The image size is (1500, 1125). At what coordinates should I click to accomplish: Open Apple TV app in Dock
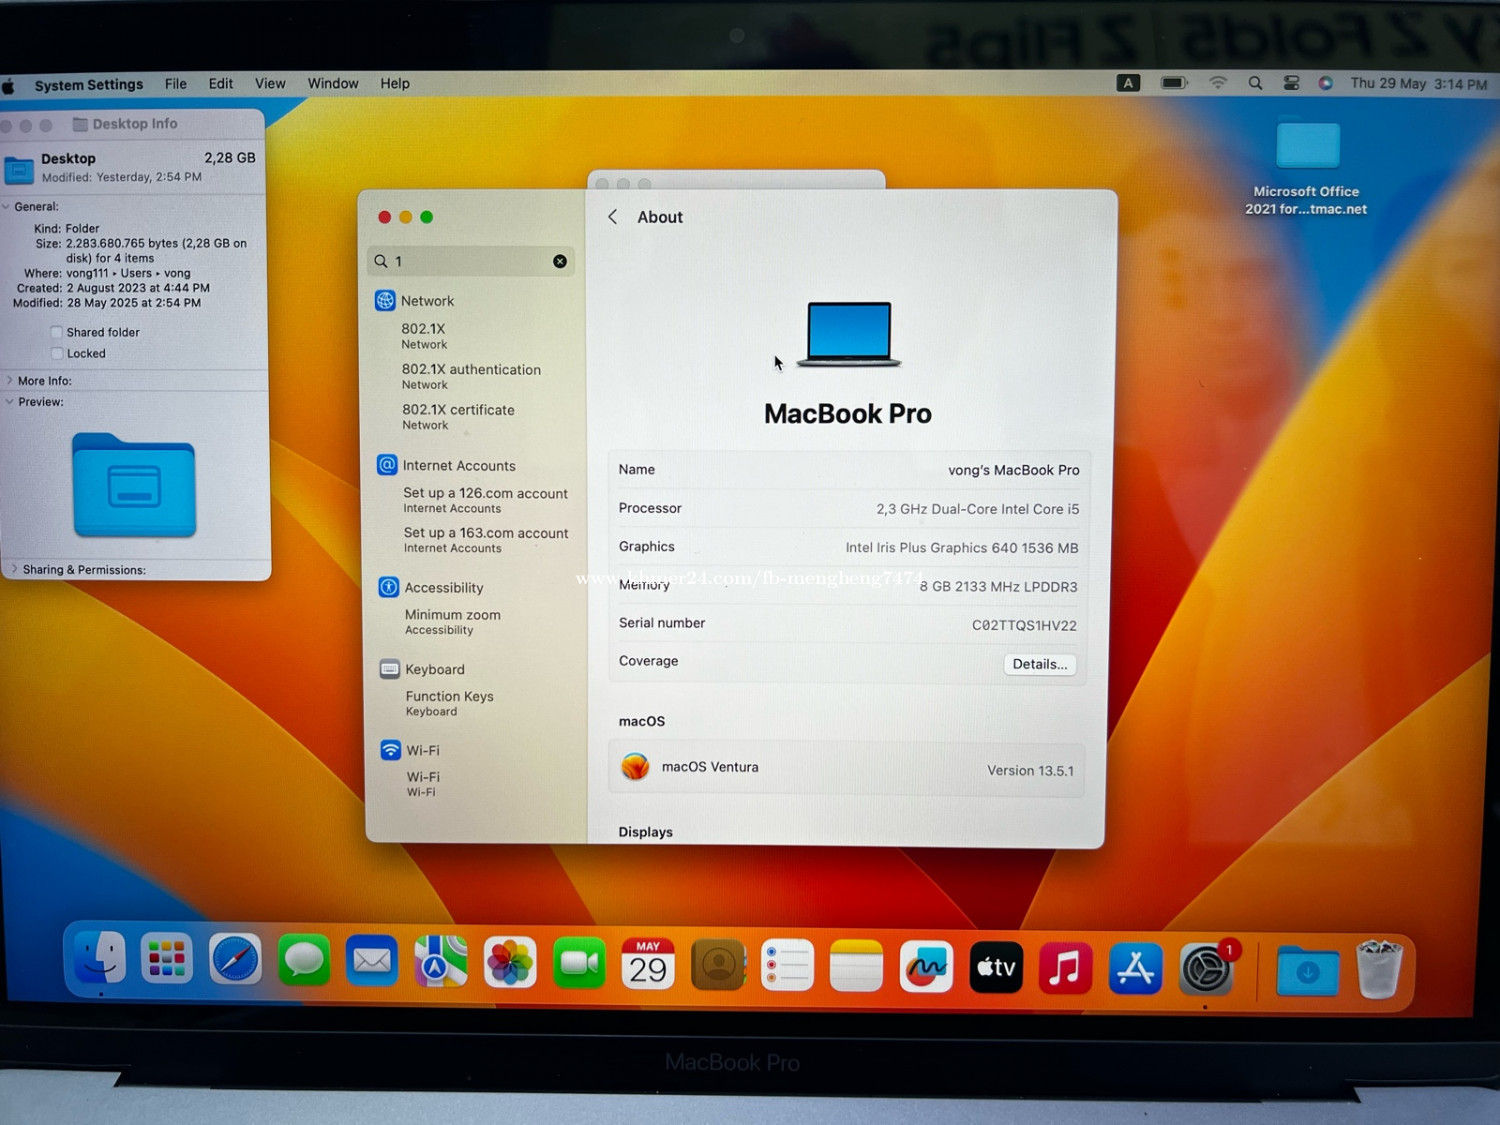pos(996,967)
